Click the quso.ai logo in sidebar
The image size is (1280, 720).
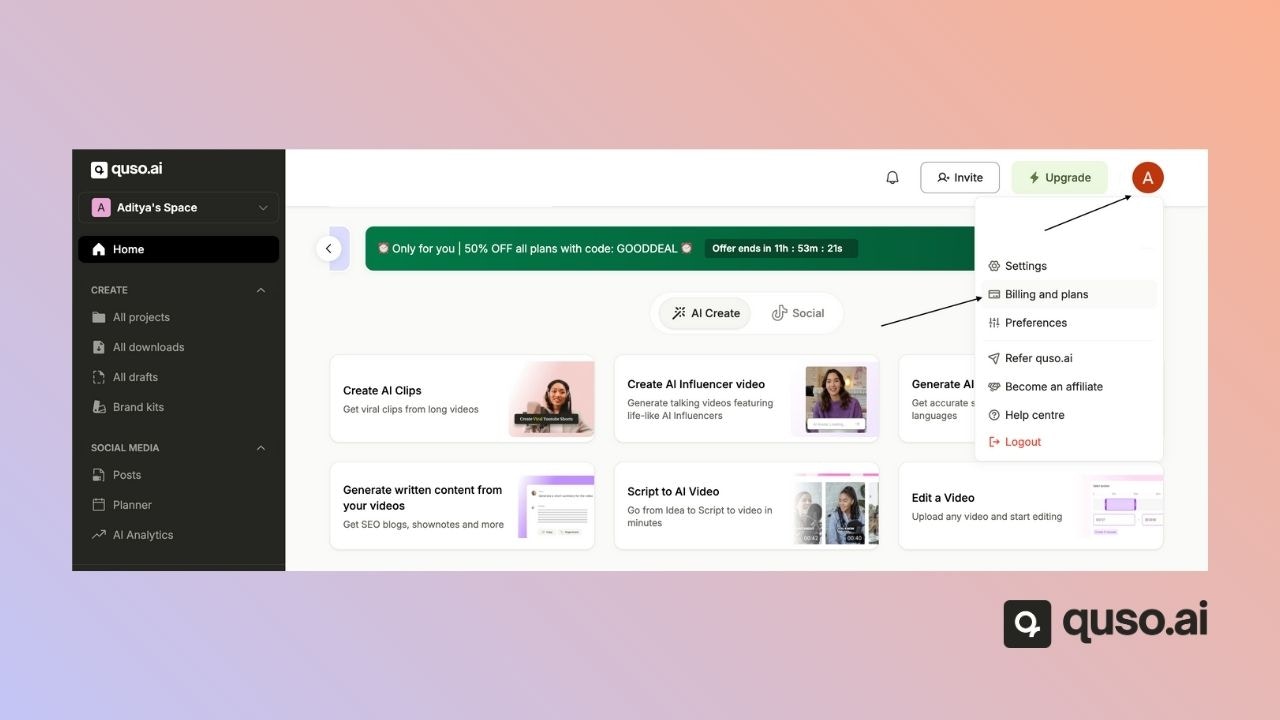click(x=126, y=169)
